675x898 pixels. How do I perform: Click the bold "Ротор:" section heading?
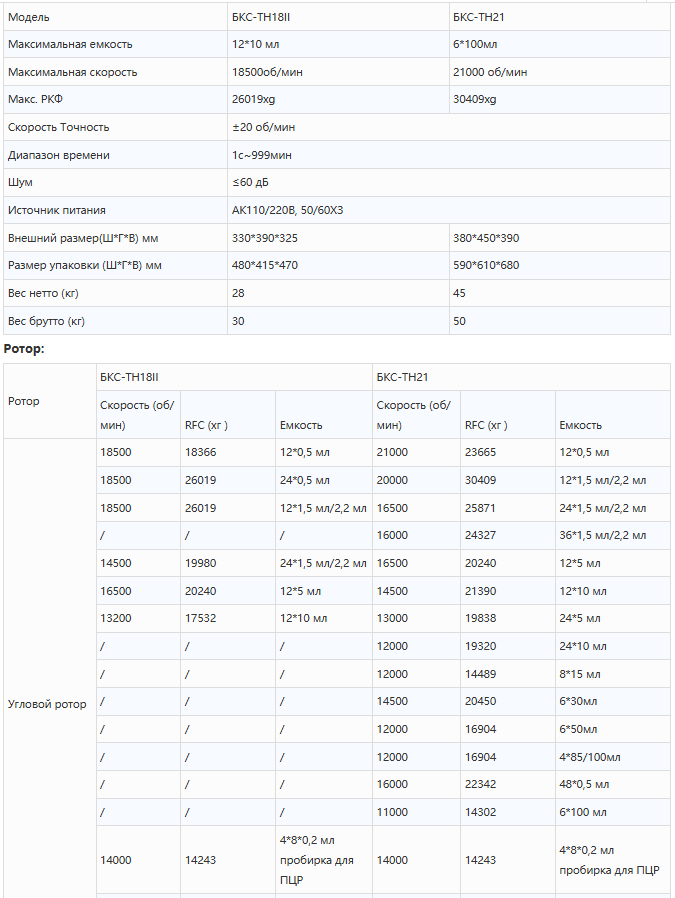pos(24,348)
